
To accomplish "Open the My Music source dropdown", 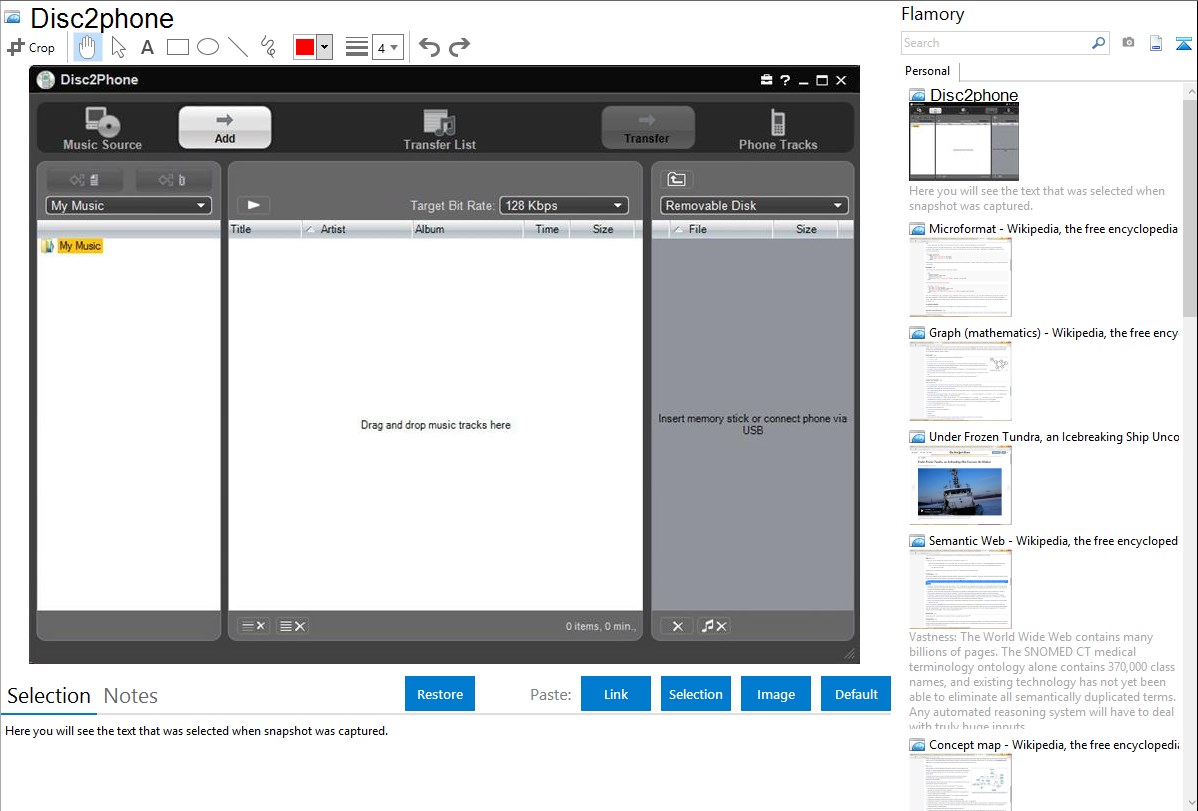I will [128, 206].
